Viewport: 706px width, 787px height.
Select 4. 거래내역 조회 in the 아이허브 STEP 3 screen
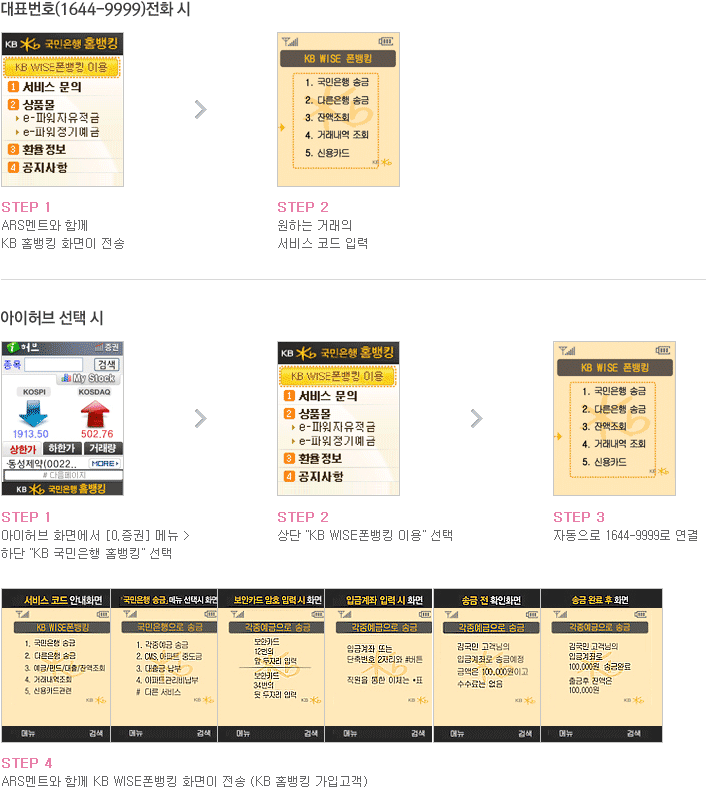click(x=613, y=444)
